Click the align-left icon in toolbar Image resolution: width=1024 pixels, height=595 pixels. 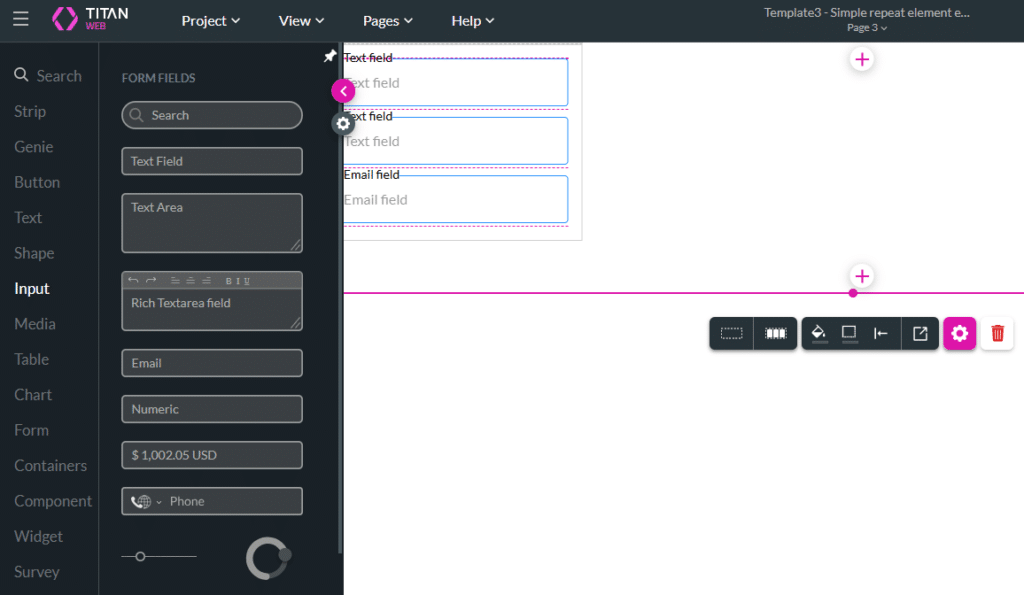(x=880, y=332)
